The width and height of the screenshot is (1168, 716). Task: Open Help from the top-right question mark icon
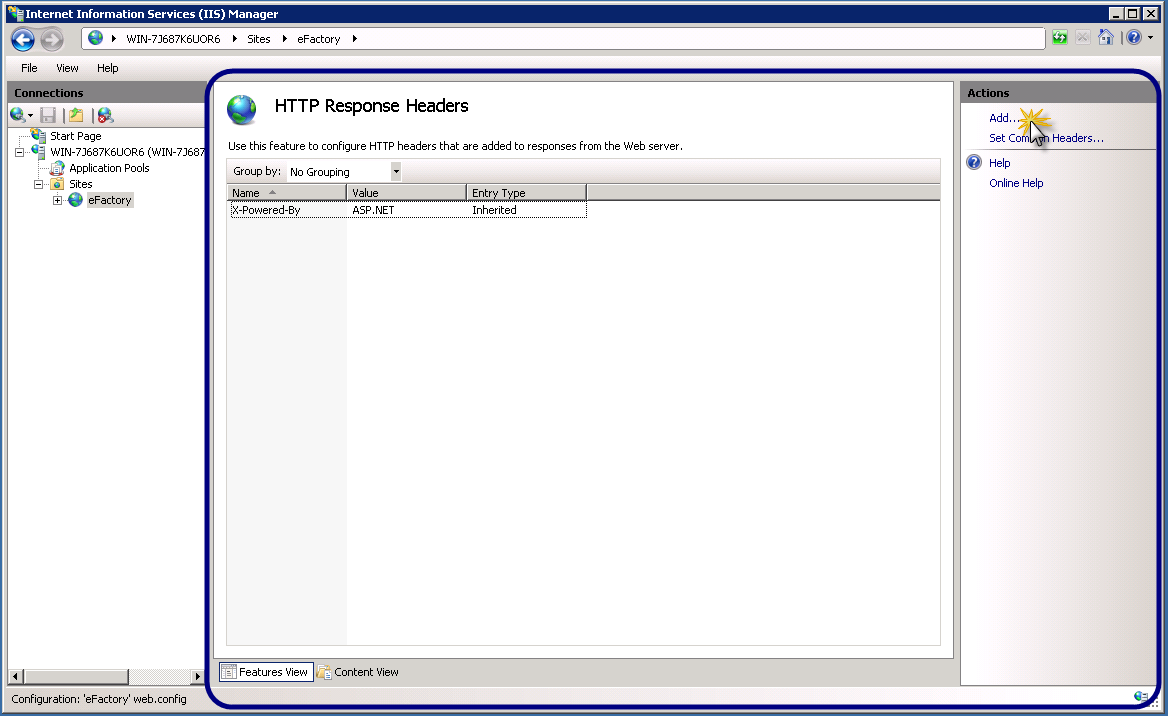1134,37
